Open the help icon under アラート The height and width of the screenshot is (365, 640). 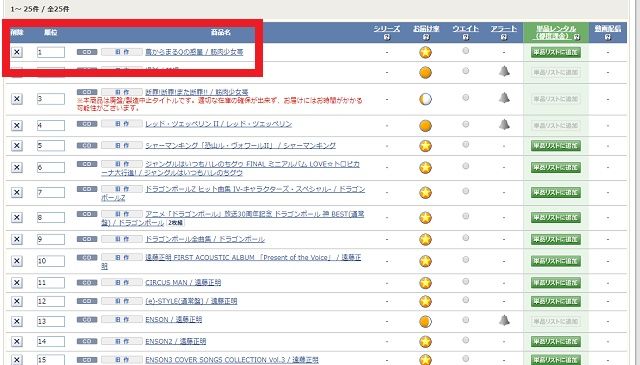(504, 37)
